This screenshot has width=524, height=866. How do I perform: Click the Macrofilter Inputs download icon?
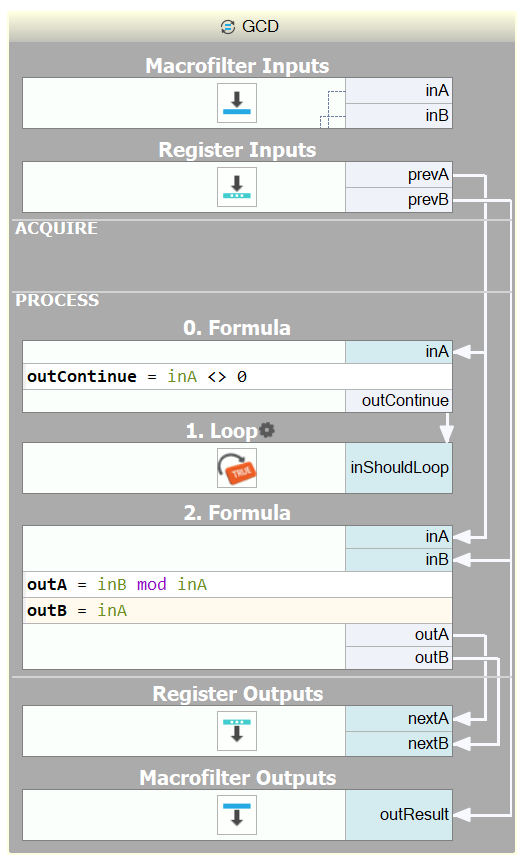point(237,103)
